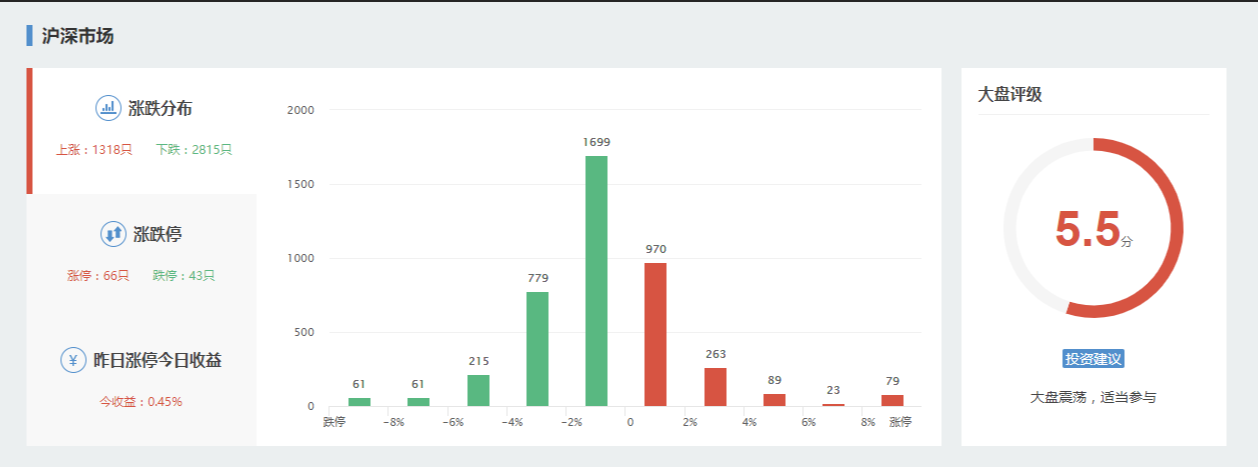Click the red bar labeled 263
The width and height of the screenshot is (1259, 467).
pos(715,387)
